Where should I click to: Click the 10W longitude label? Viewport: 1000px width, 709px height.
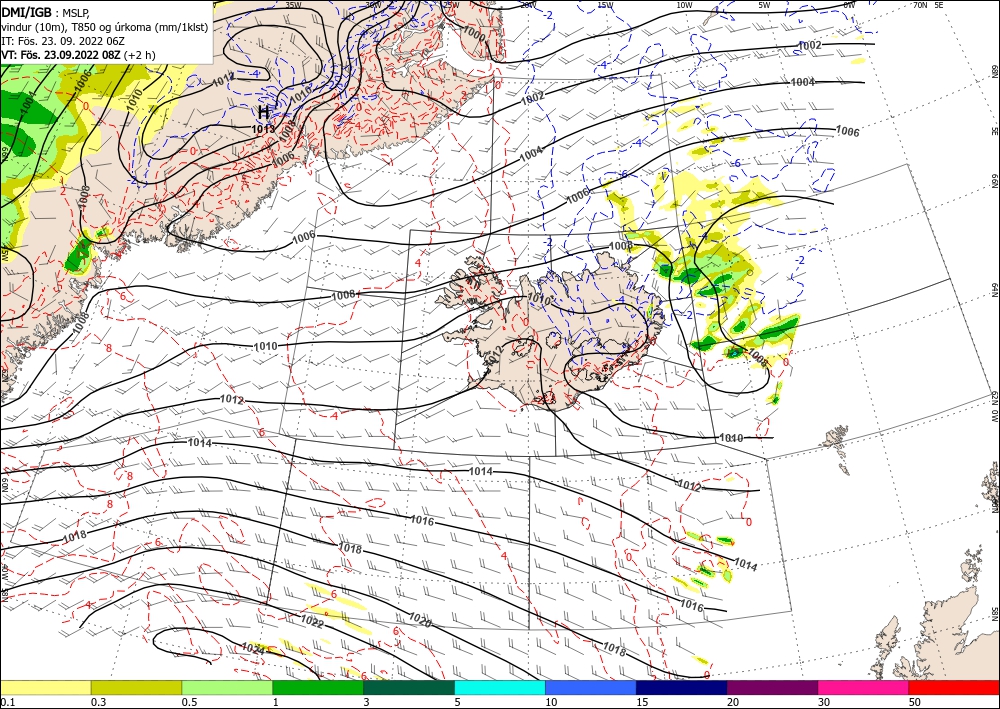(x=684, y=4)
